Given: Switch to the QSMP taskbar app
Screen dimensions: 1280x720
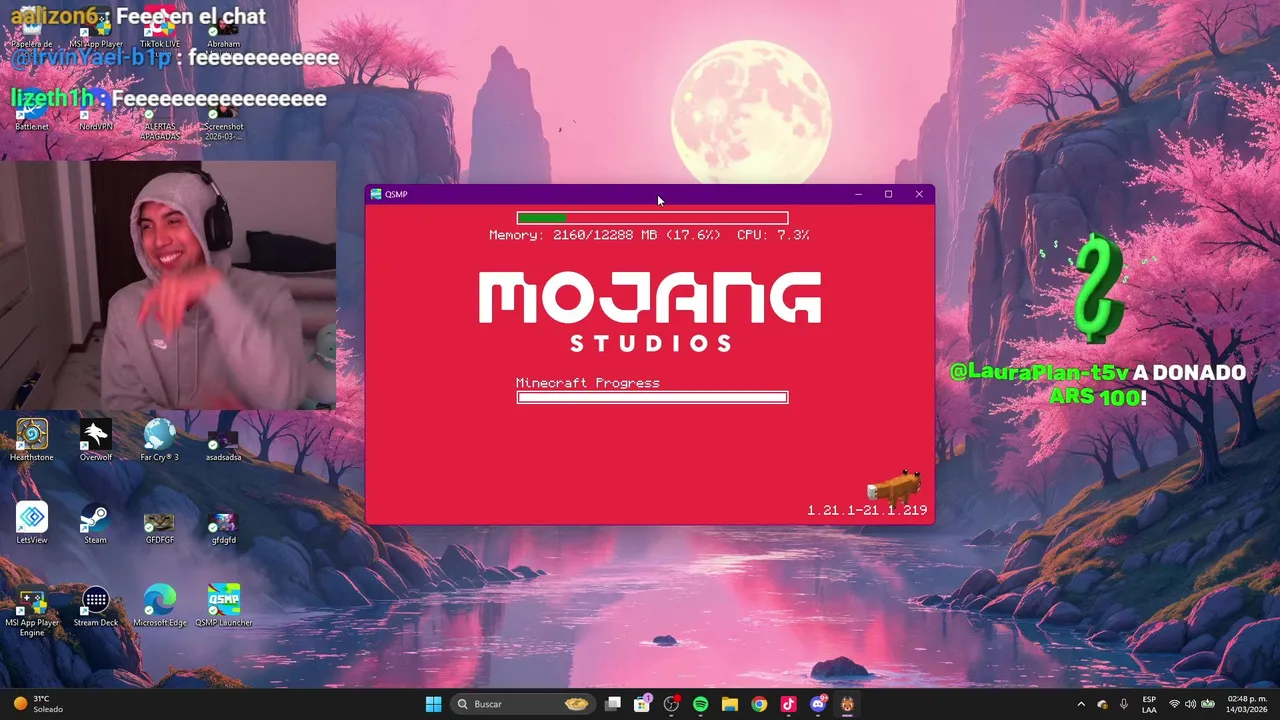Looking at the screenshot, I should click(847, 704).
